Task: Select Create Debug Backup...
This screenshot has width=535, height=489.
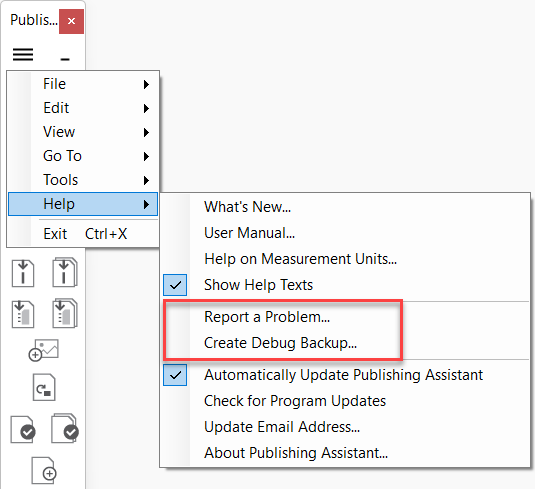Action: pos(345,343)
